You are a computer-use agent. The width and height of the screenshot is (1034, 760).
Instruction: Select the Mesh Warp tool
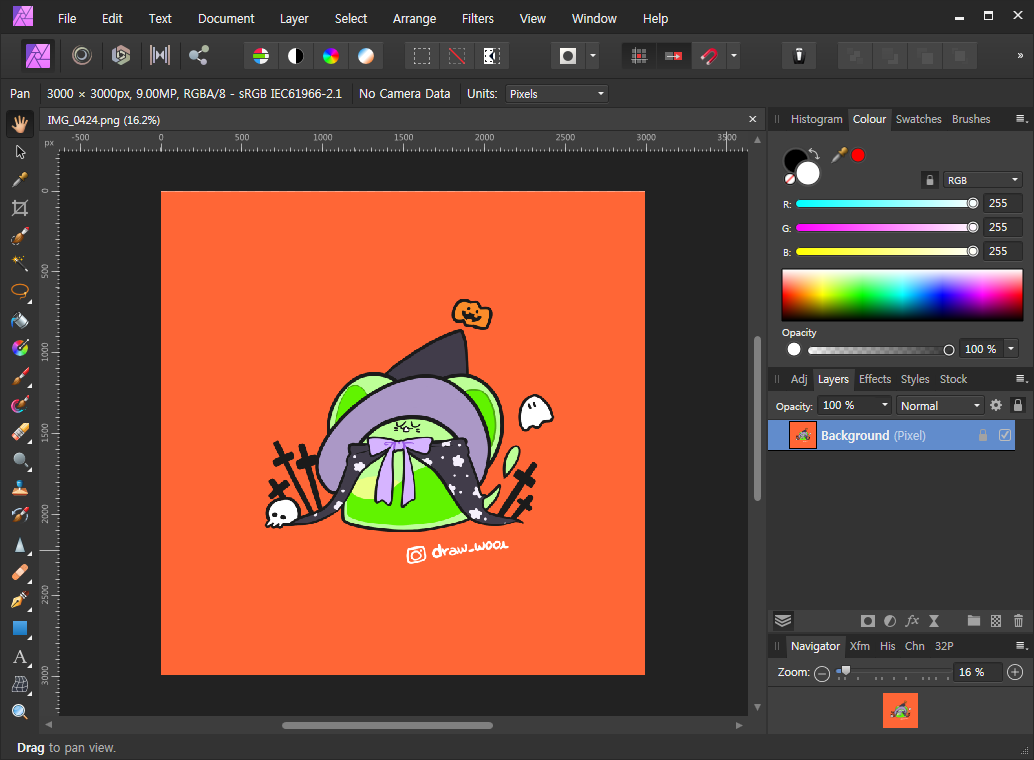[x=20, y=685]
